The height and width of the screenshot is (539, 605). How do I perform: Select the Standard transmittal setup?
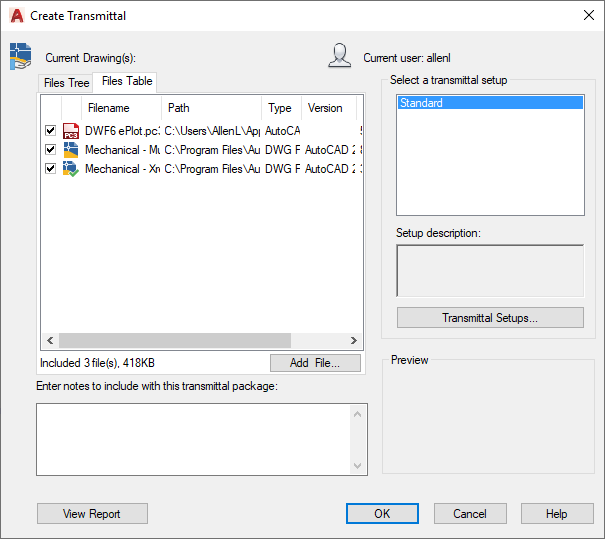click(x=490, y=103)
